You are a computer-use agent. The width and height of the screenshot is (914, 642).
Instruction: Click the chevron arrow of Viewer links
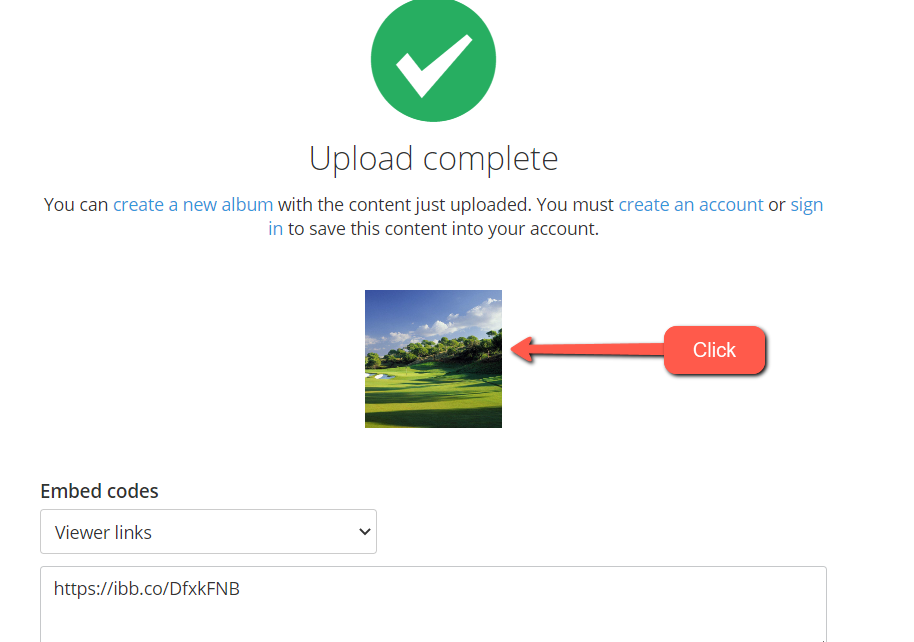pos(364,531)
